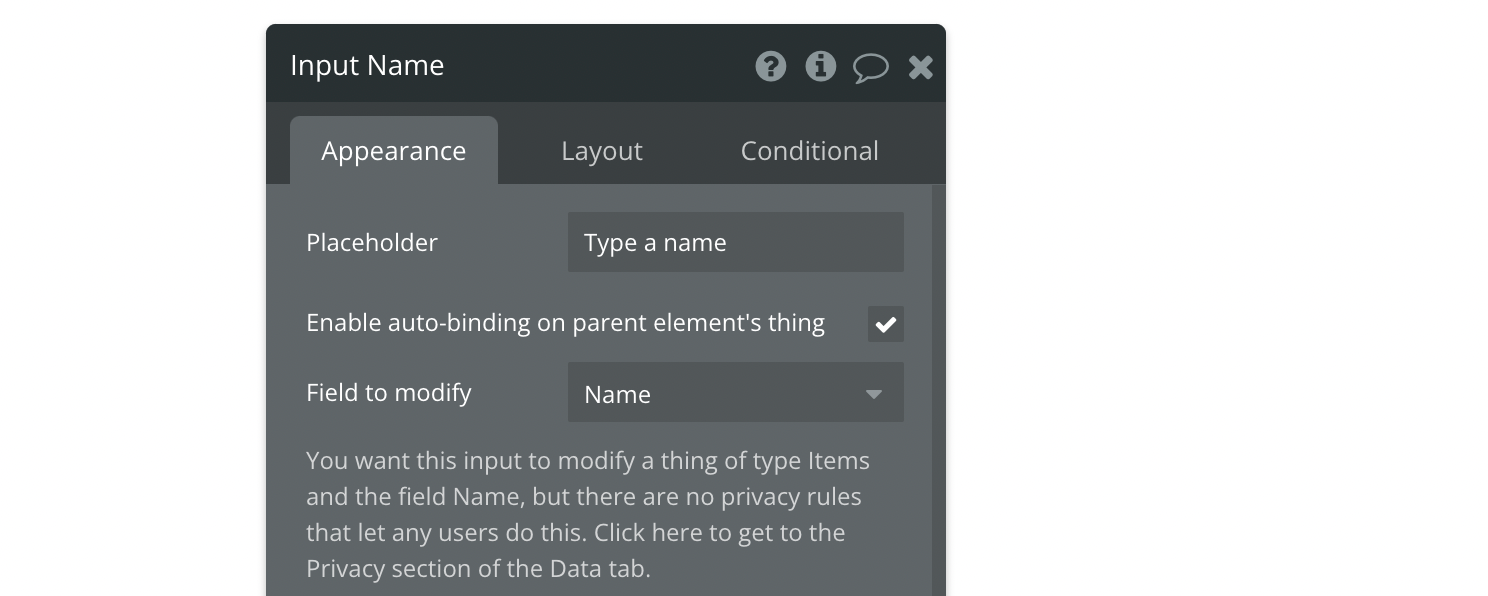Switch to the Layout tab
The width and height of the screenshot is (1488, 596).
602,150
